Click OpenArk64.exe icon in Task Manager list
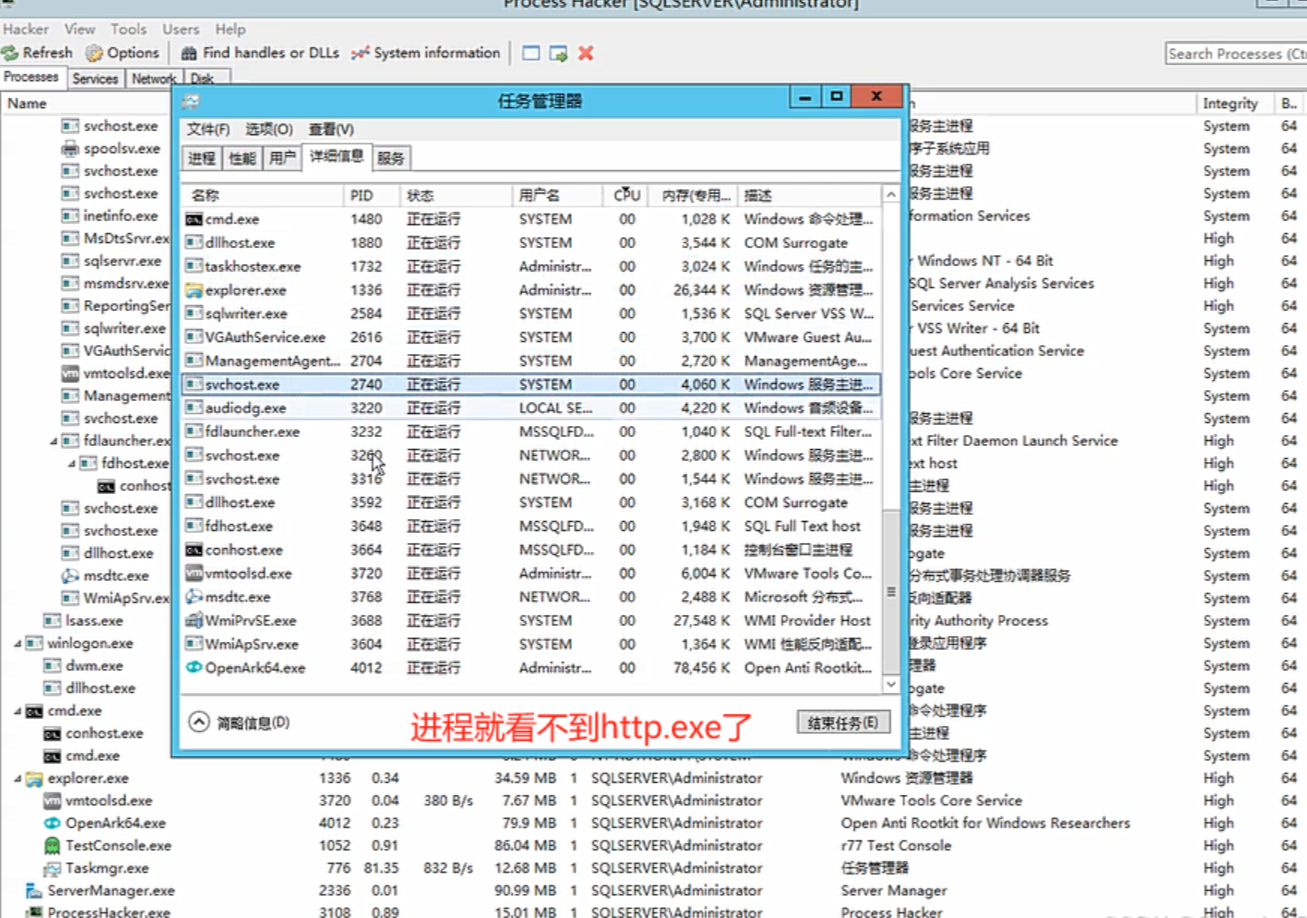 click(x=194, y=668)
